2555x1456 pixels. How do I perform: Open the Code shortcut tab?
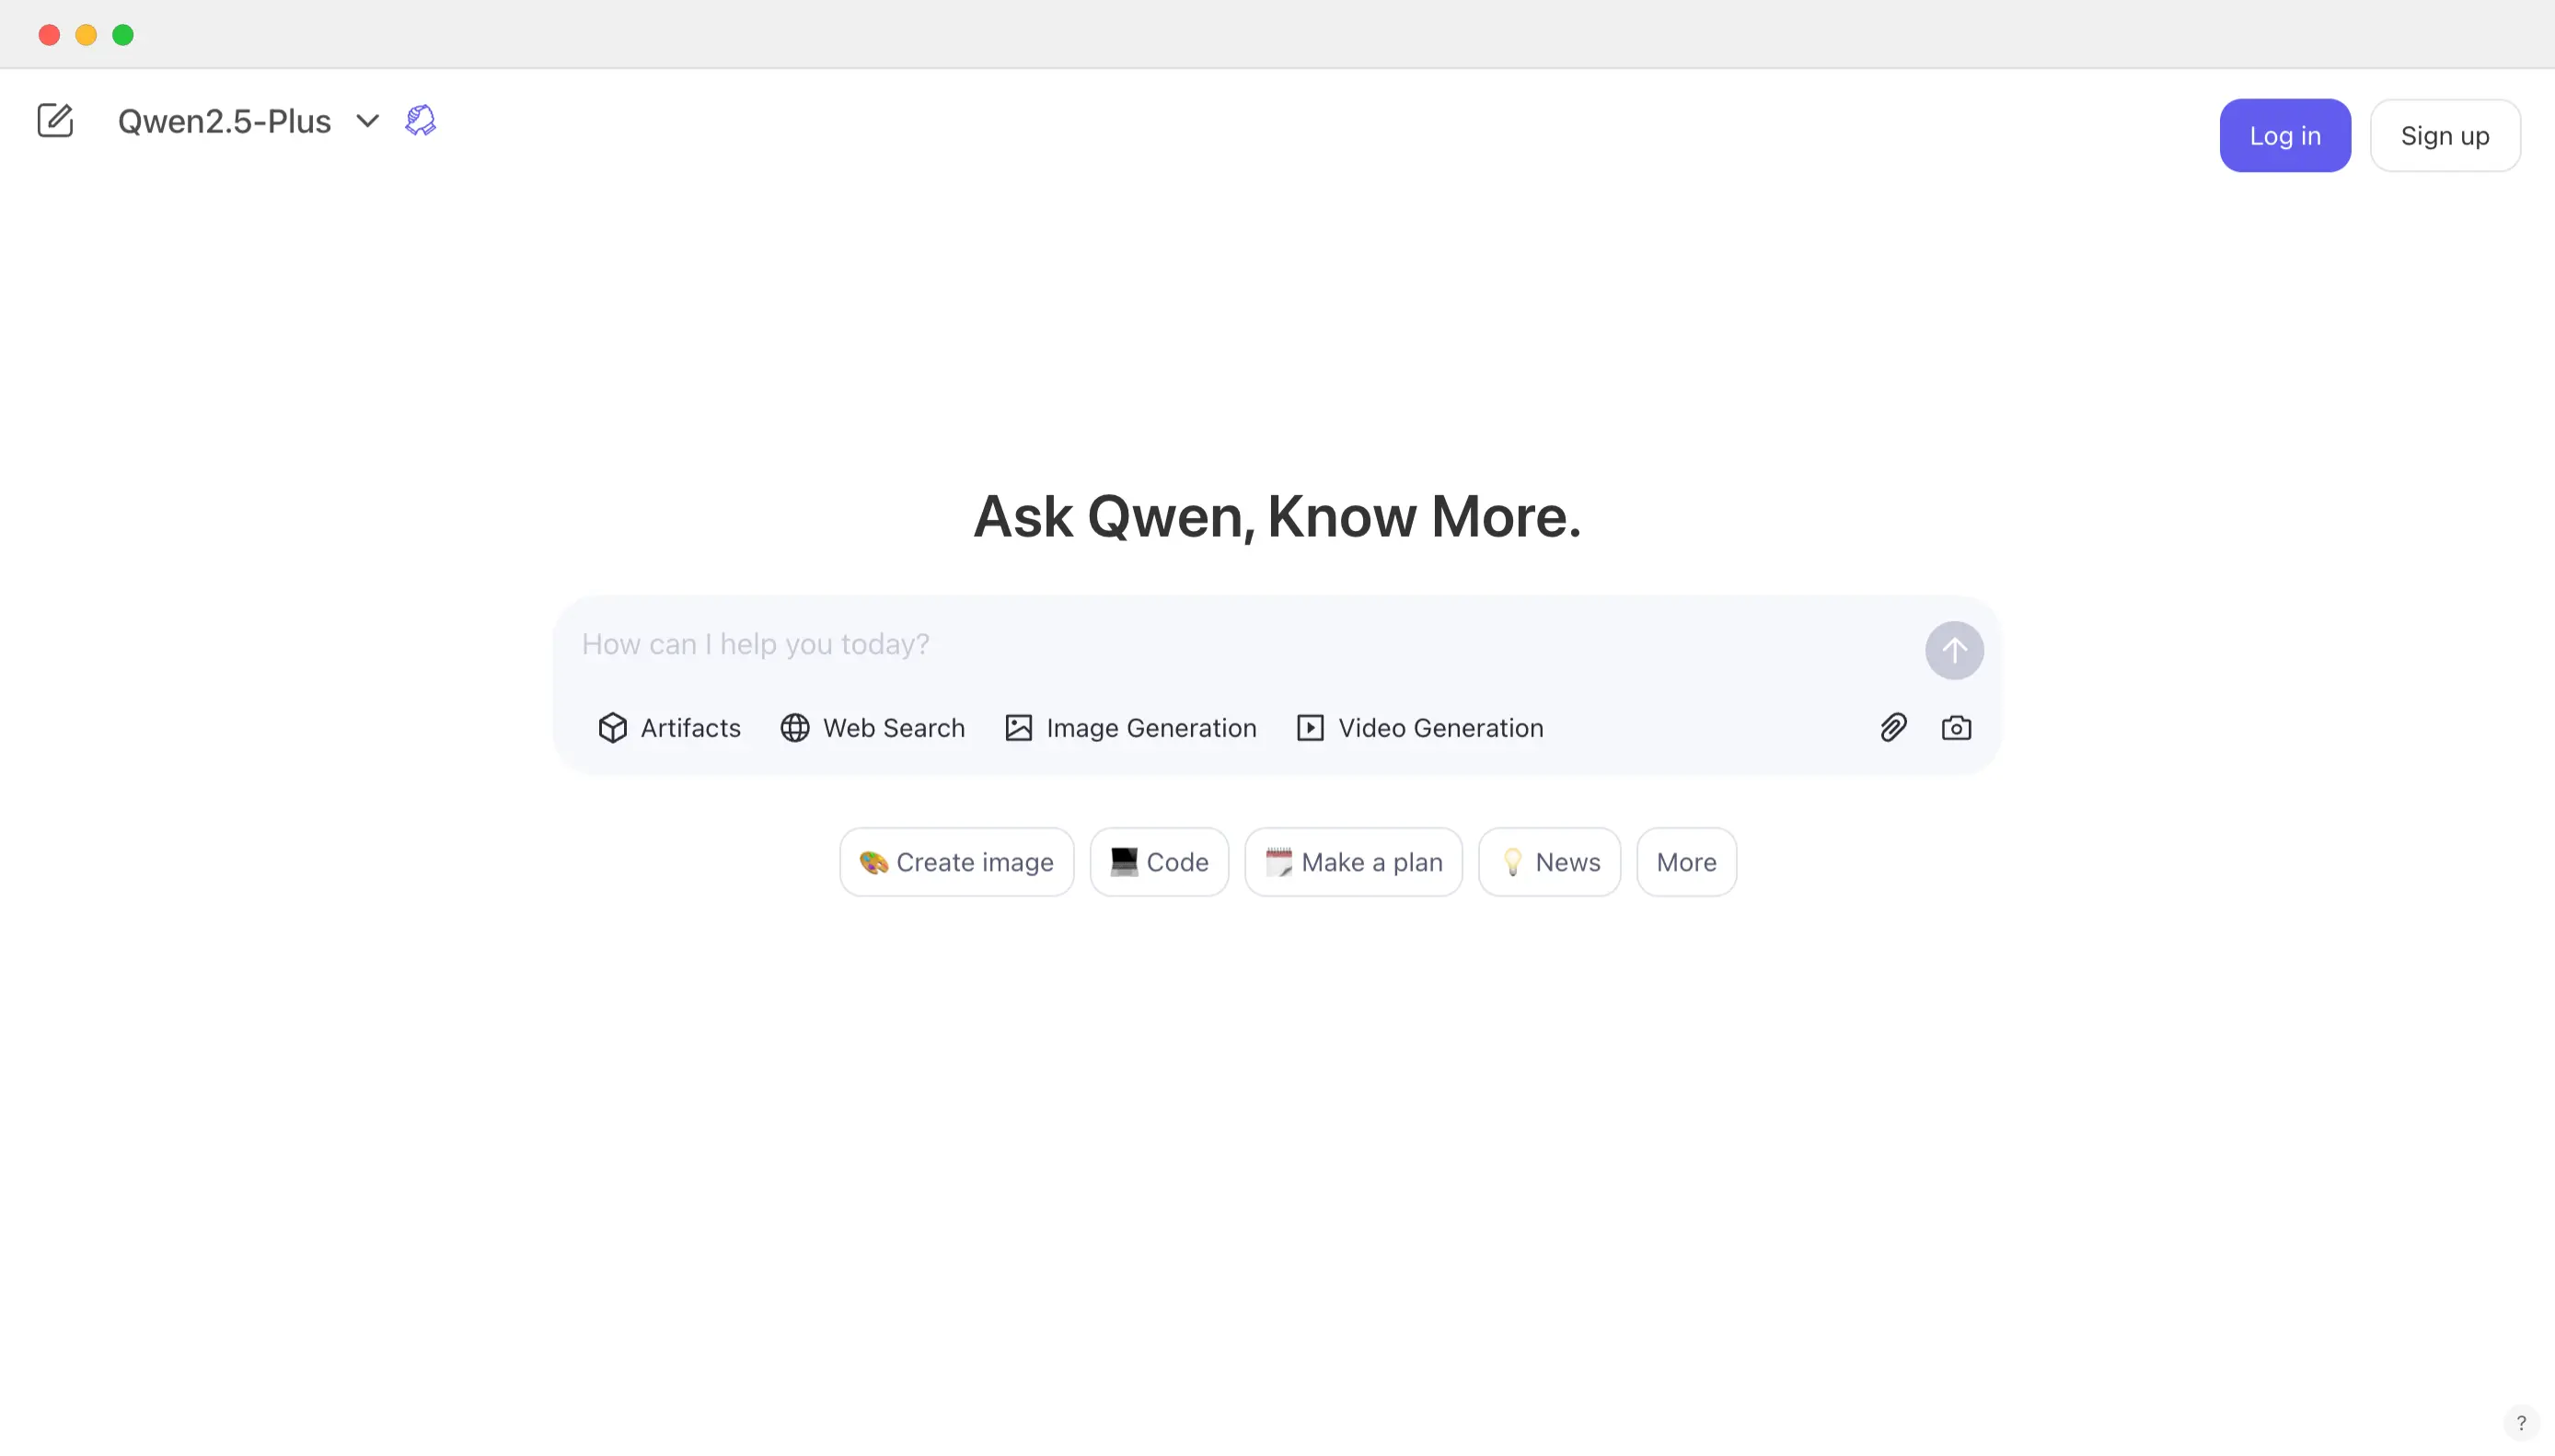[1158, 861]
